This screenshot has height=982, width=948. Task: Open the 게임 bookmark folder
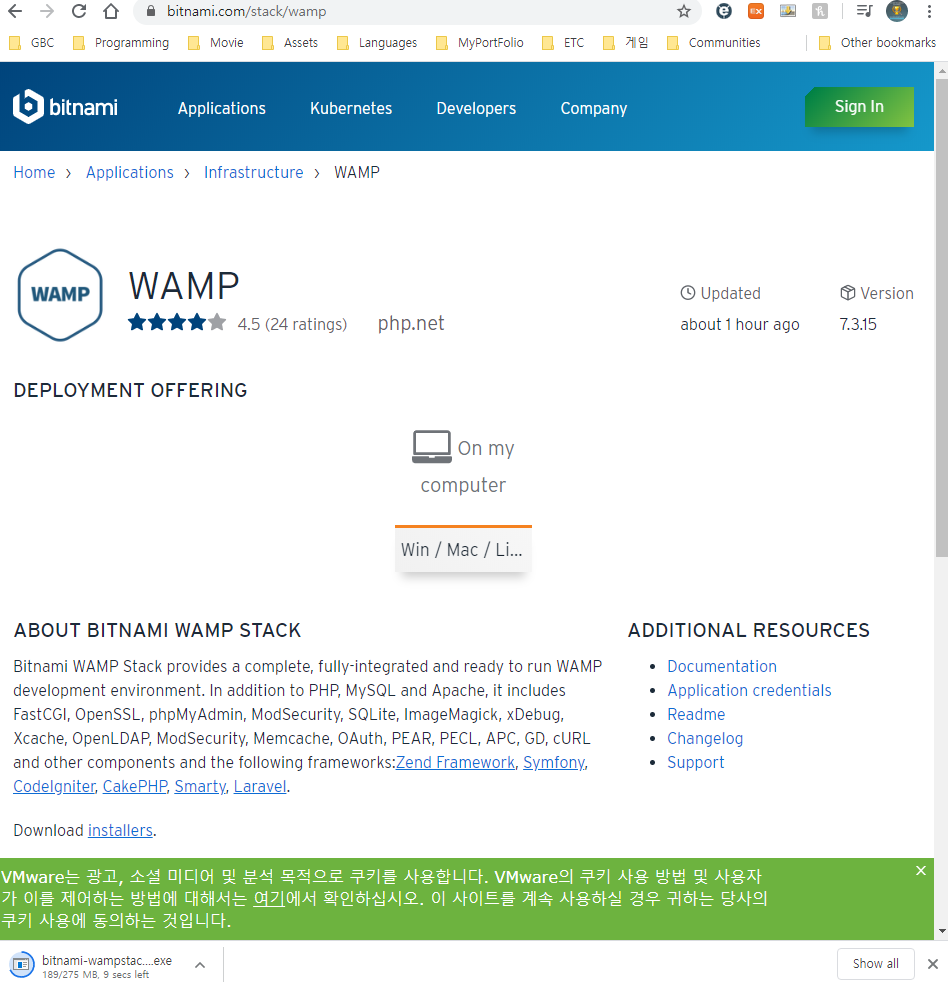[x=626, y=43]
